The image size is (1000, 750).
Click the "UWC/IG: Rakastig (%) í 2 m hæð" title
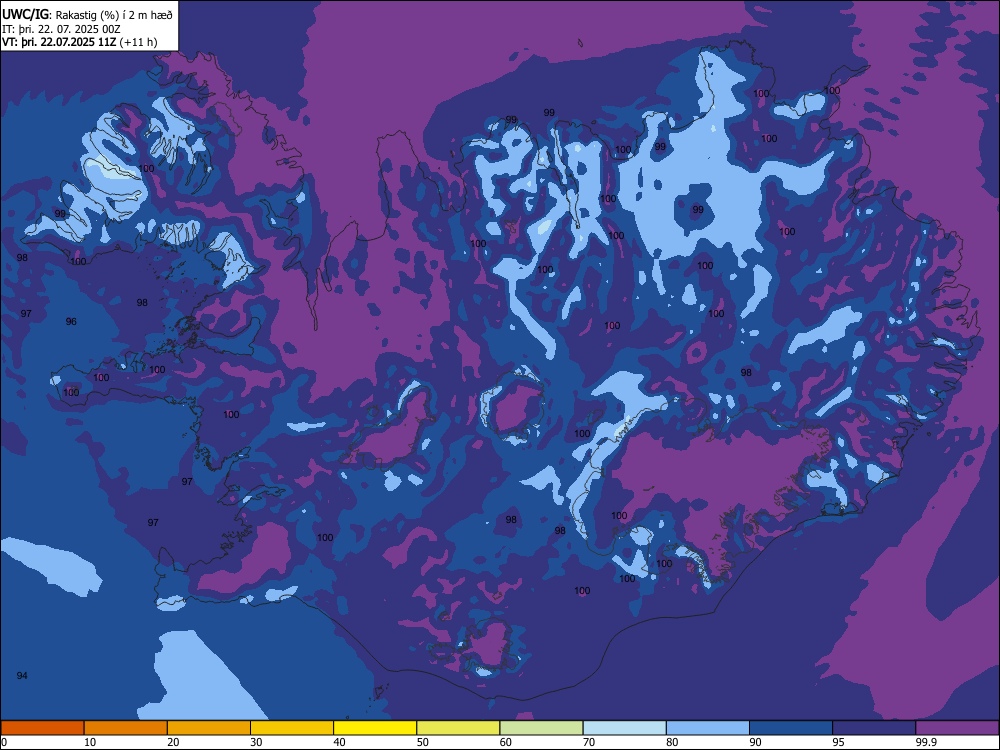pyautogui.click(x=87, y=14)
